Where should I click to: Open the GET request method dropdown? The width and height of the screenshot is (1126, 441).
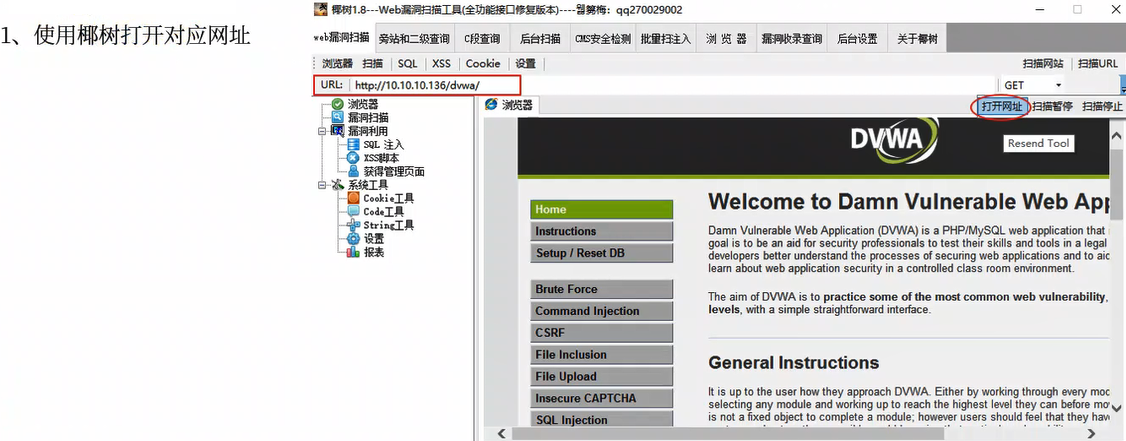point(1058,85)
